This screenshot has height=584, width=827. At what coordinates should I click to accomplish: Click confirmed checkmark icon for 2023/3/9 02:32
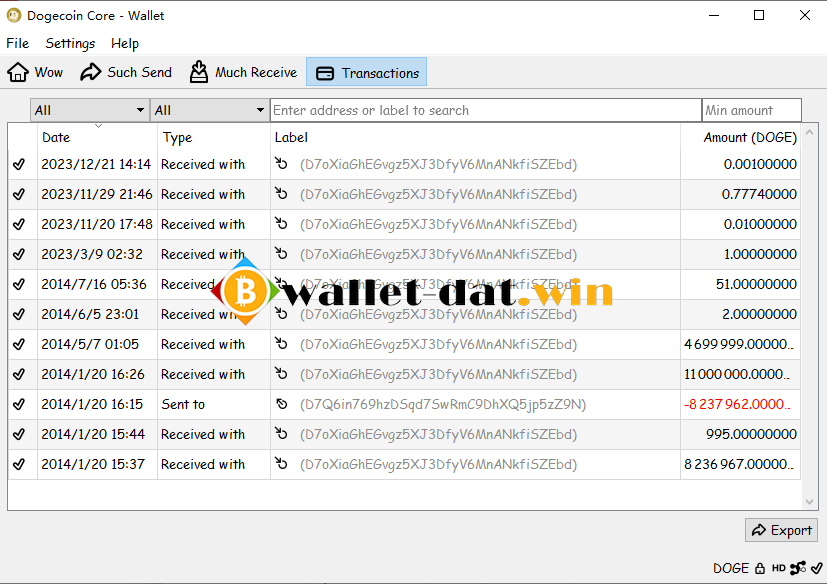click(19, 254)
